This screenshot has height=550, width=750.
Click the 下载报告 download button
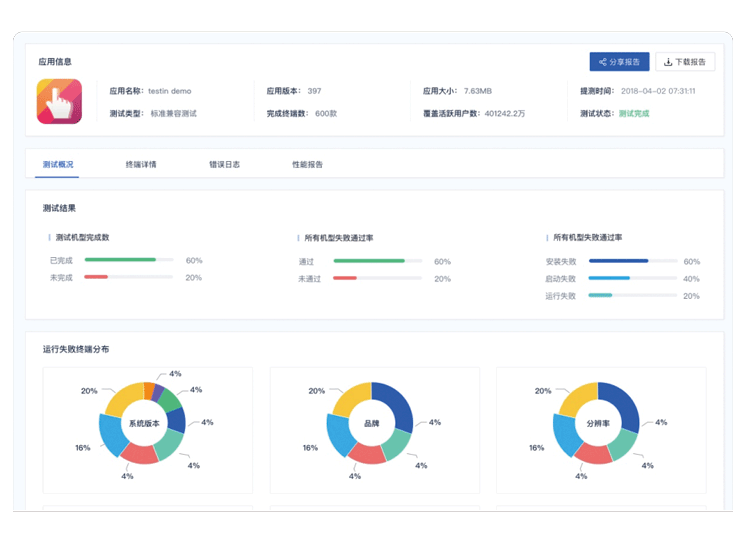coord(685,62)
